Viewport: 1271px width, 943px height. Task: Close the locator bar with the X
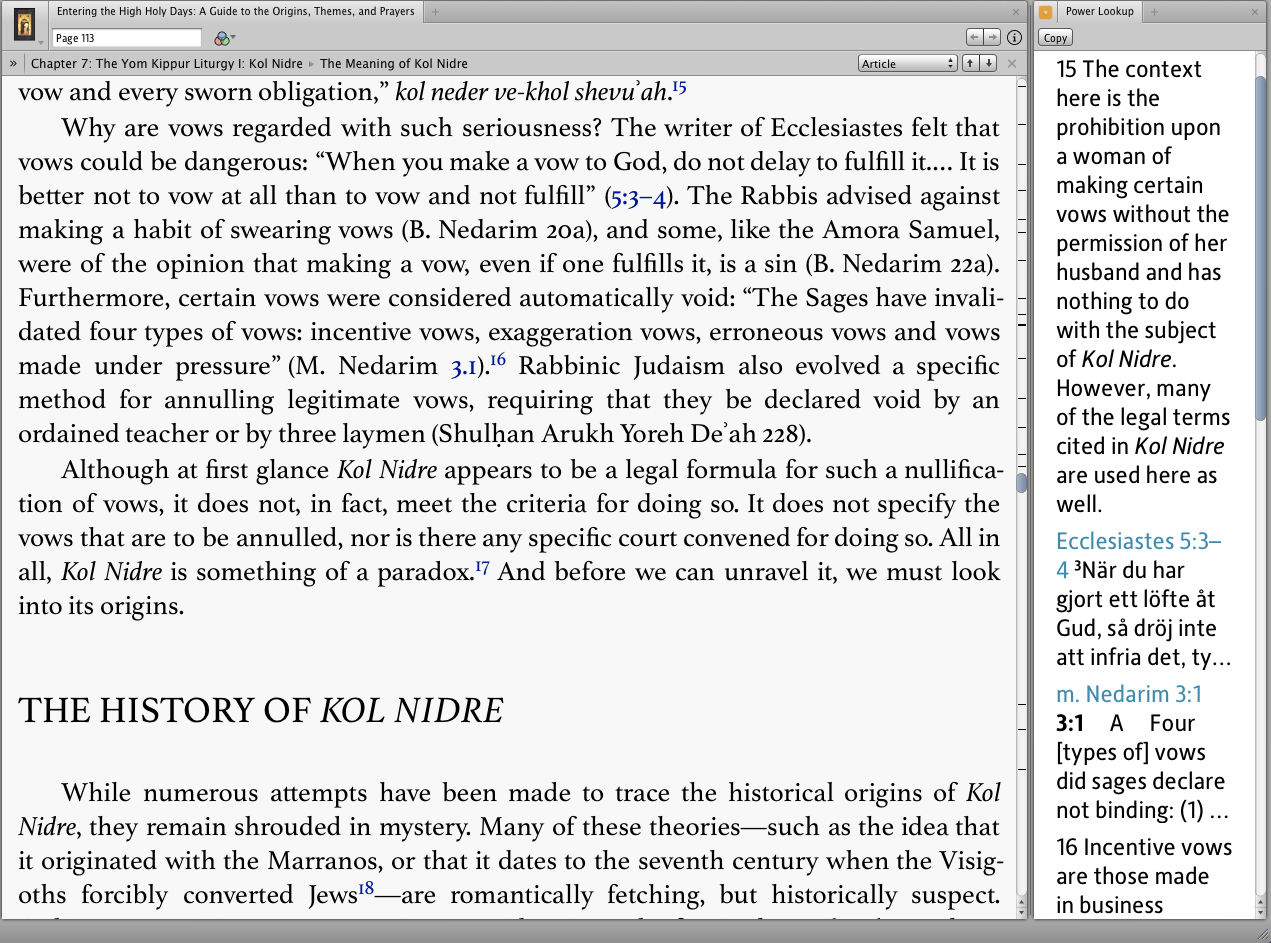[x=1012, y=63]
